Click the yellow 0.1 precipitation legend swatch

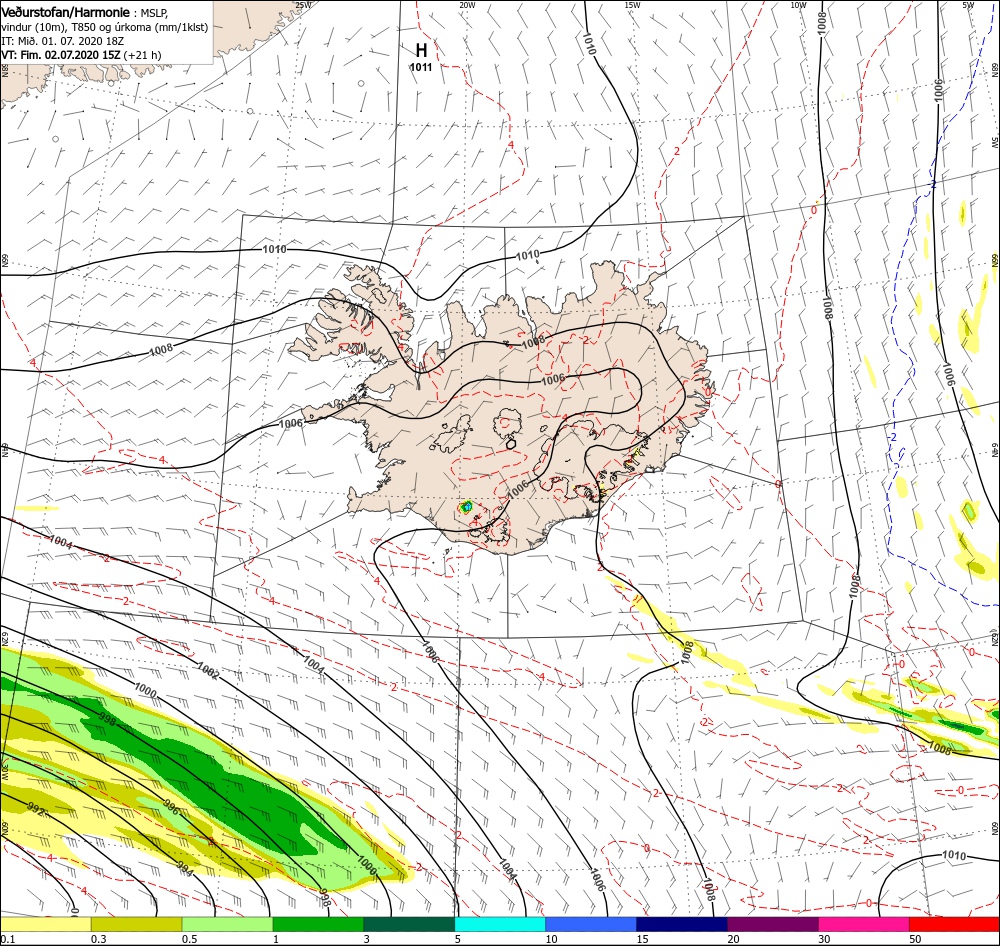[x=45, y=925]
